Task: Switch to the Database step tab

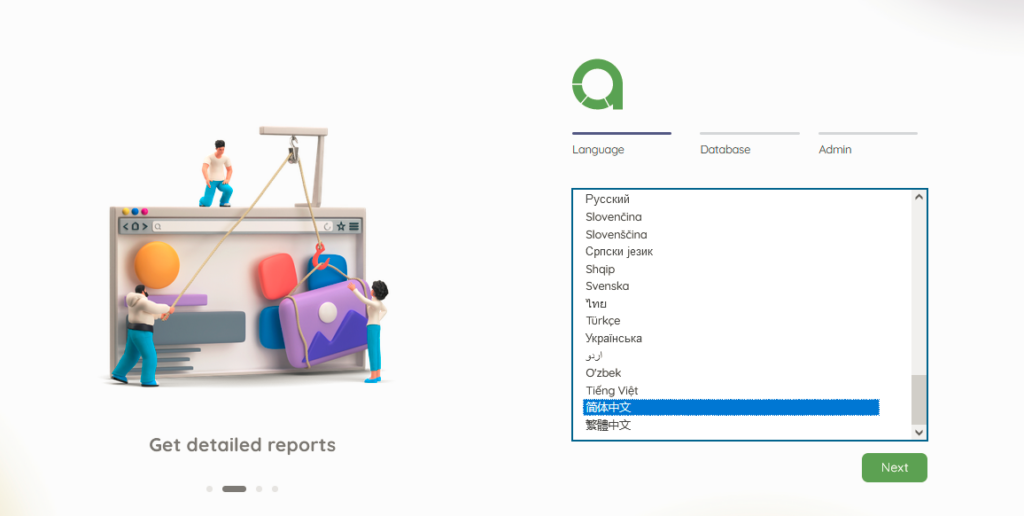Action: [725, 149]
